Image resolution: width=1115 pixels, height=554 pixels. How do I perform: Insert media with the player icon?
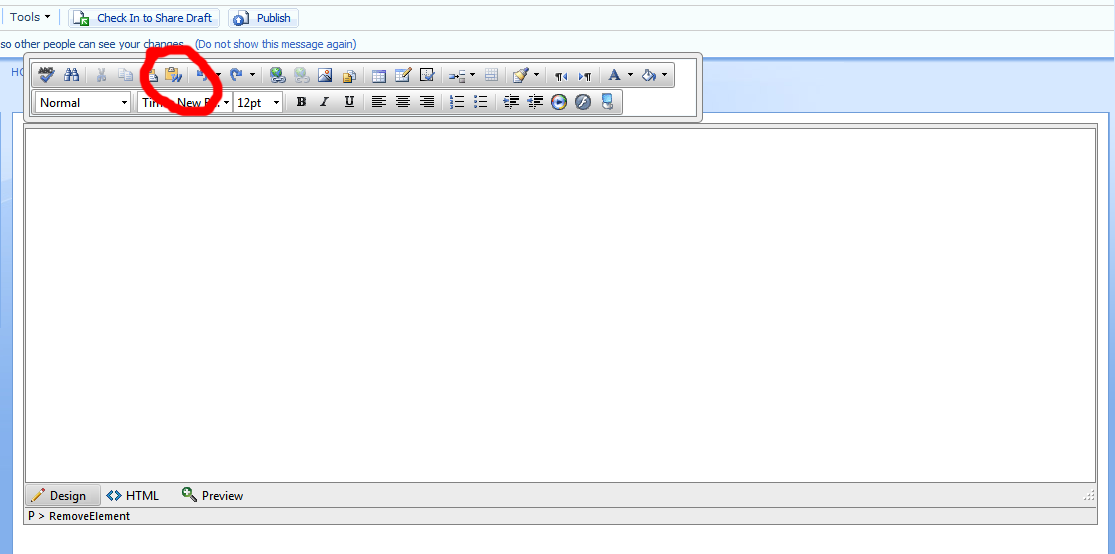click(x=559, y=102)
